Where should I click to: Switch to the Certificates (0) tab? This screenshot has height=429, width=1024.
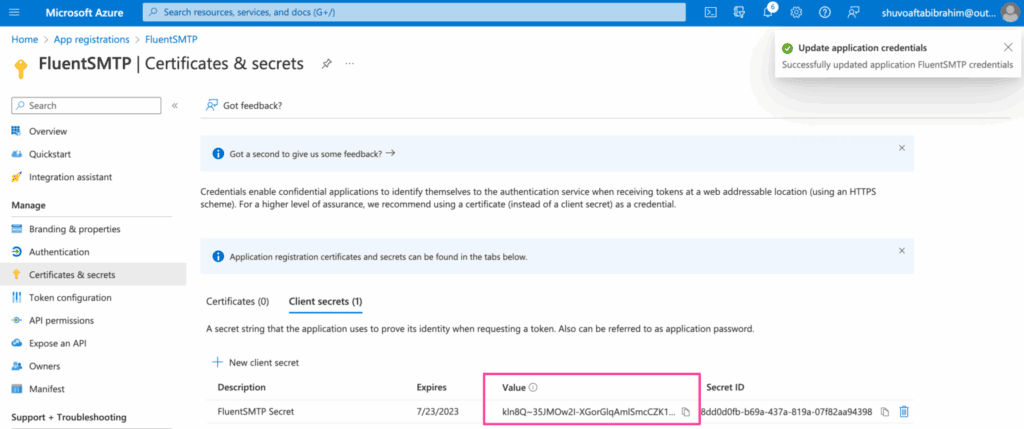tap(238, 302)
